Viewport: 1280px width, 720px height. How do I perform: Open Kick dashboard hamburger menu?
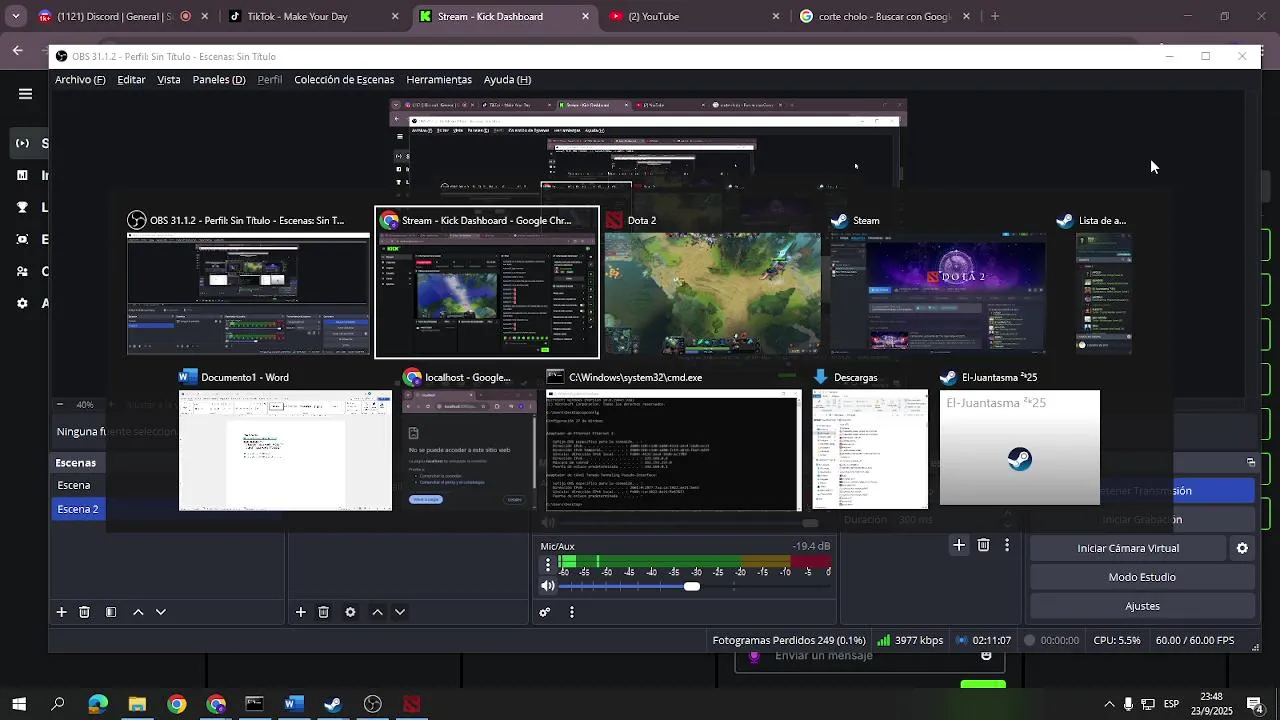(x=25, y=94)
